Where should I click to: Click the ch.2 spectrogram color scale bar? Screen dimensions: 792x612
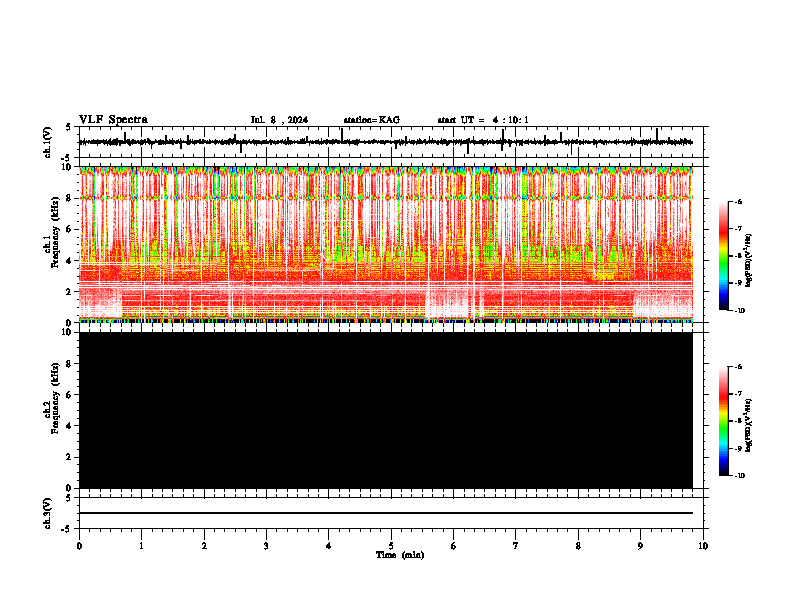[724, 421]
